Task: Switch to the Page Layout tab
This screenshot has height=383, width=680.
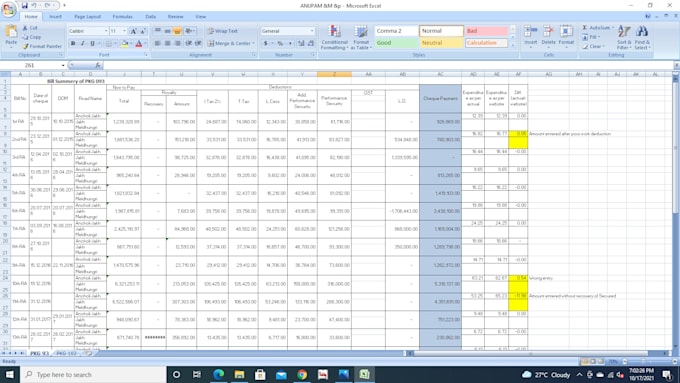Action: pyautogui.click(x=88, y=16)
